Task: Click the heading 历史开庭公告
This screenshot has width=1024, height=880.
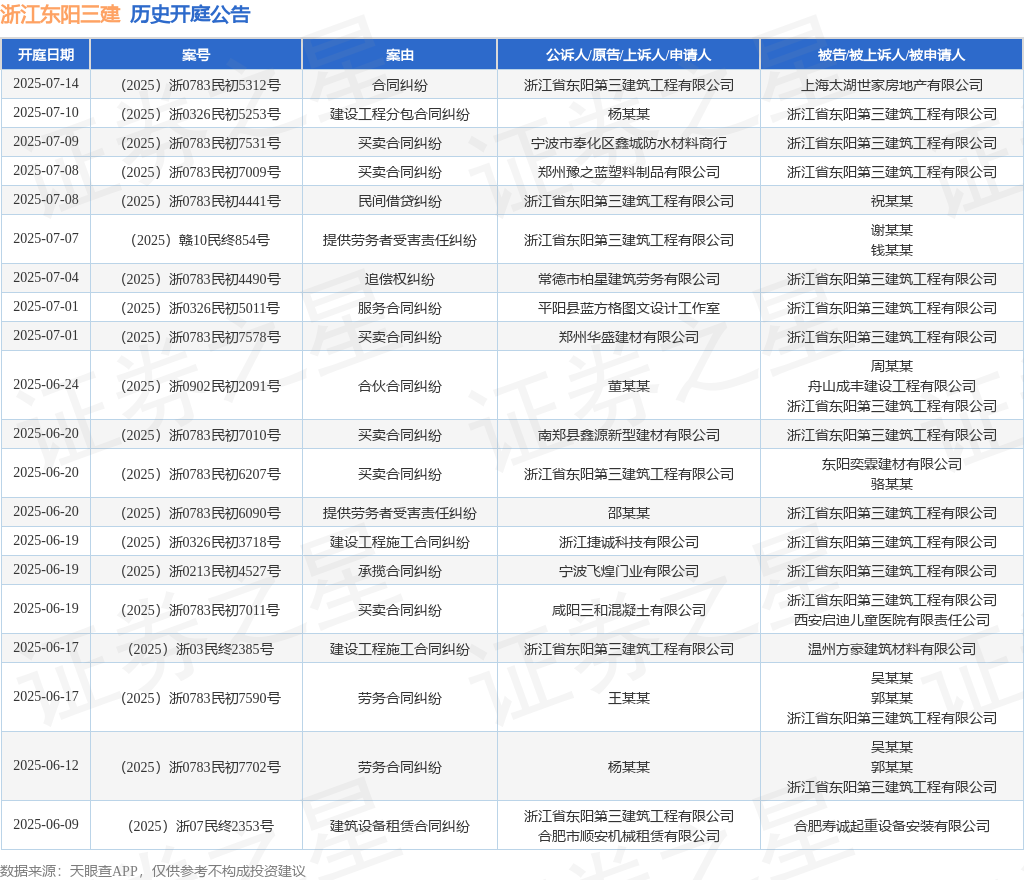Action: click(190, 14)
